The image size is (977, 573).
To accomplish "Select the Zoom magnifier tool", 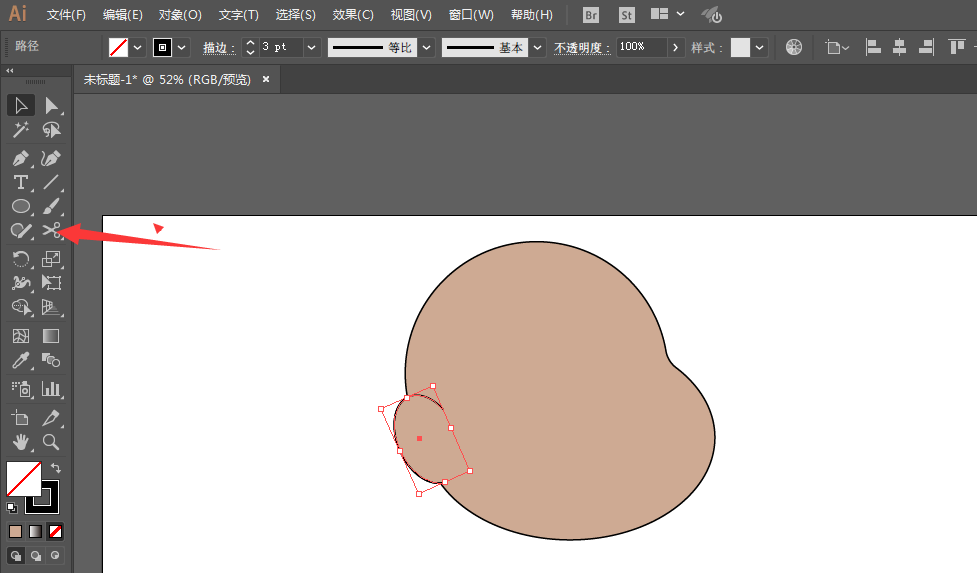I will point(51,441).
